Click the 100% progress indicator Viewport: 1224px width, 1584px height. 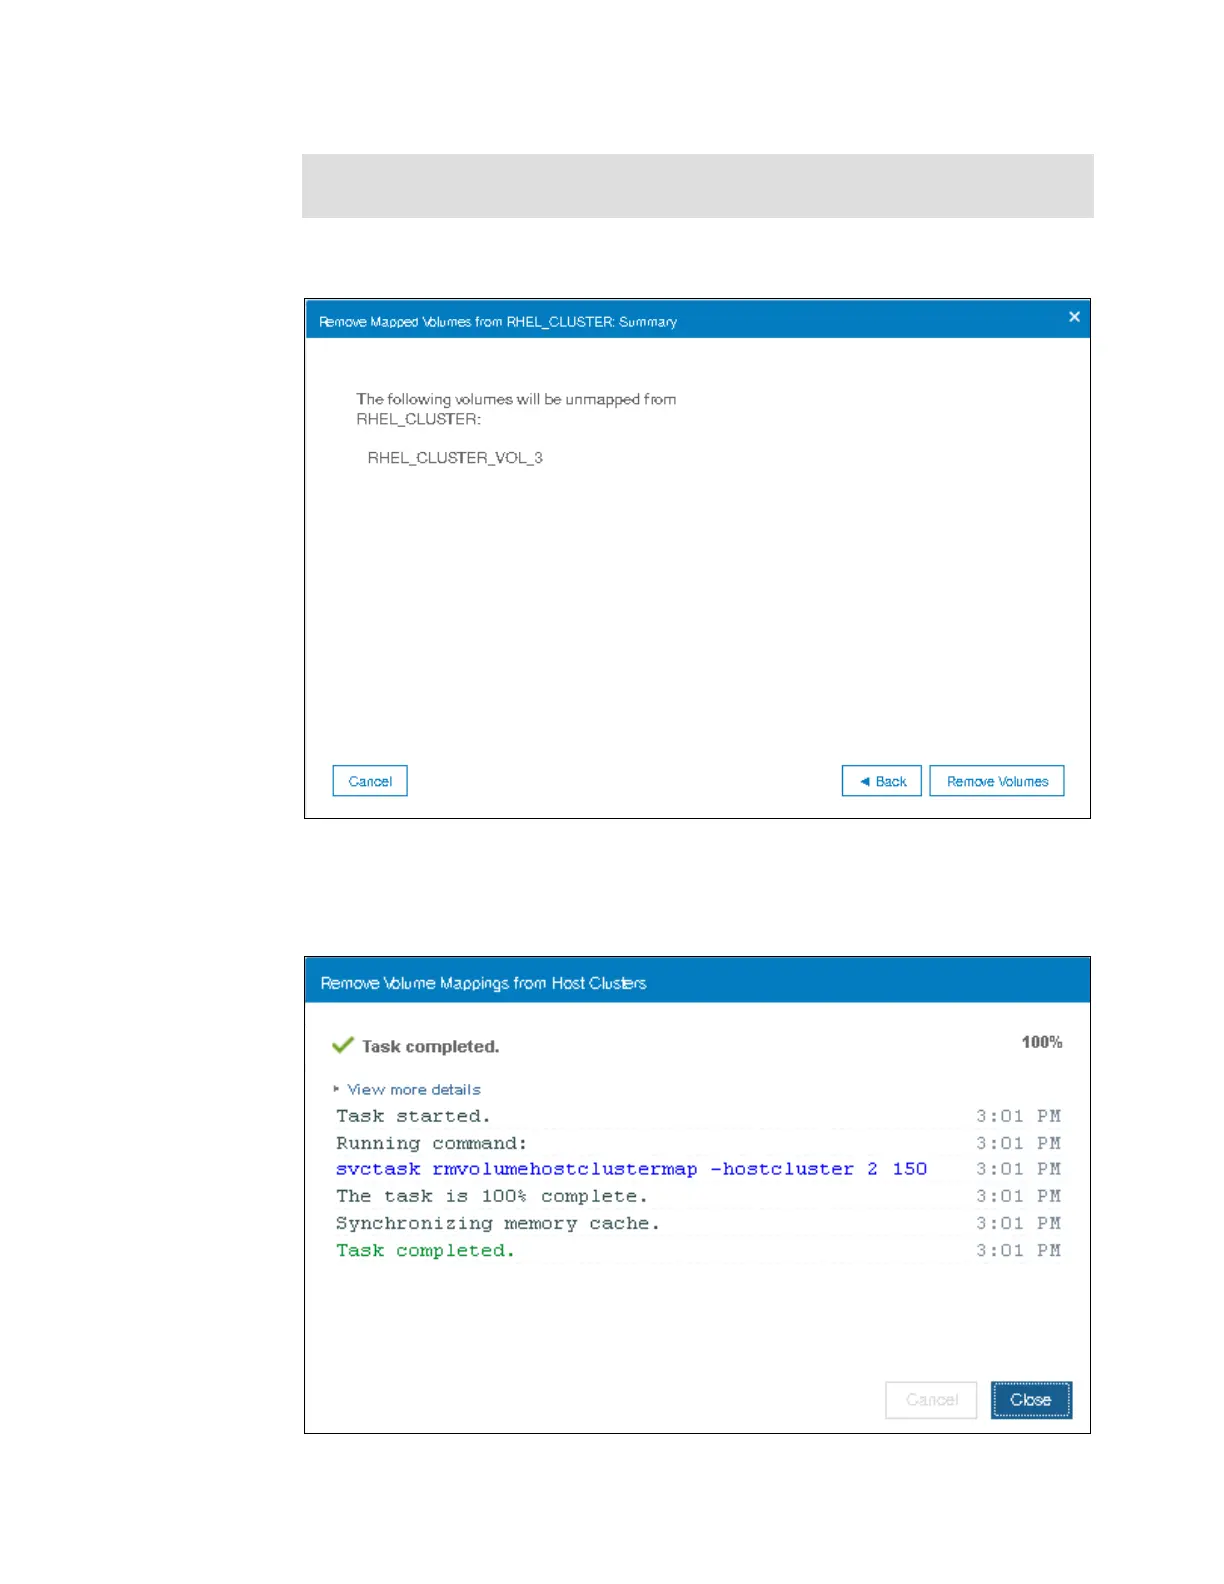coord(1042,1042)
